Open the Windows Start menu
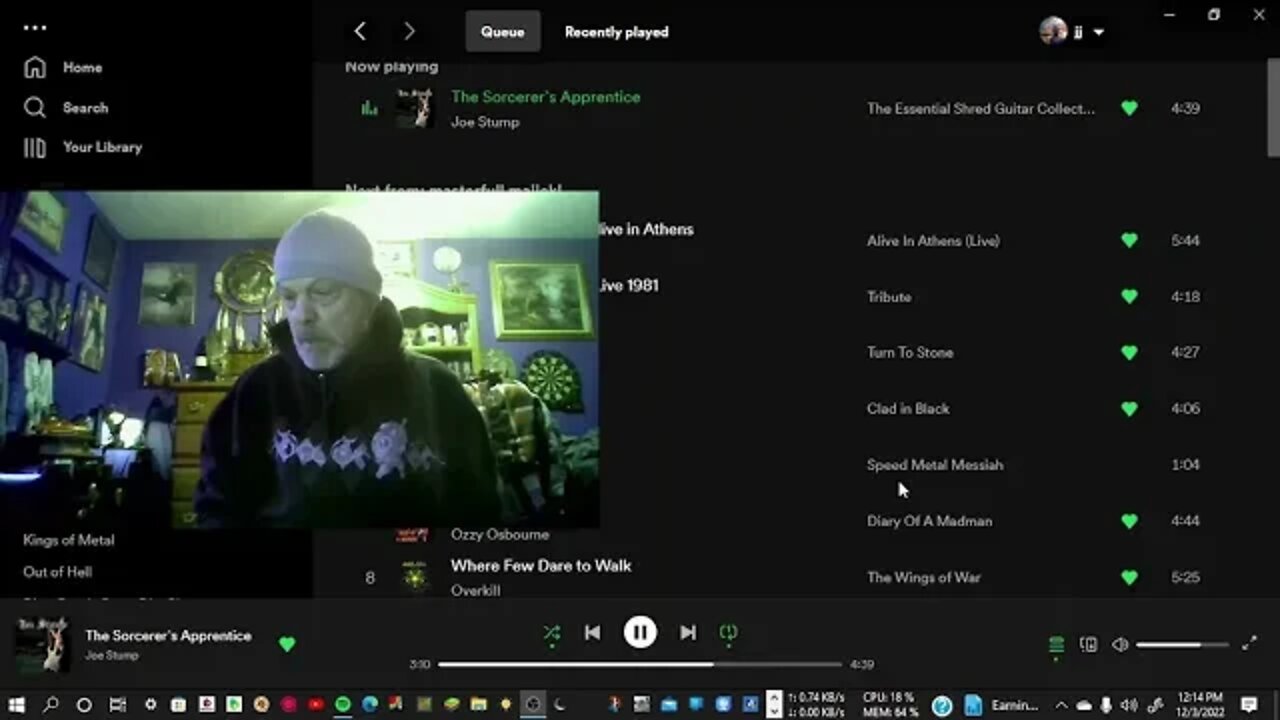This screenshot has width=1280, height=720. pyautogui.click(x=17, y=705)
